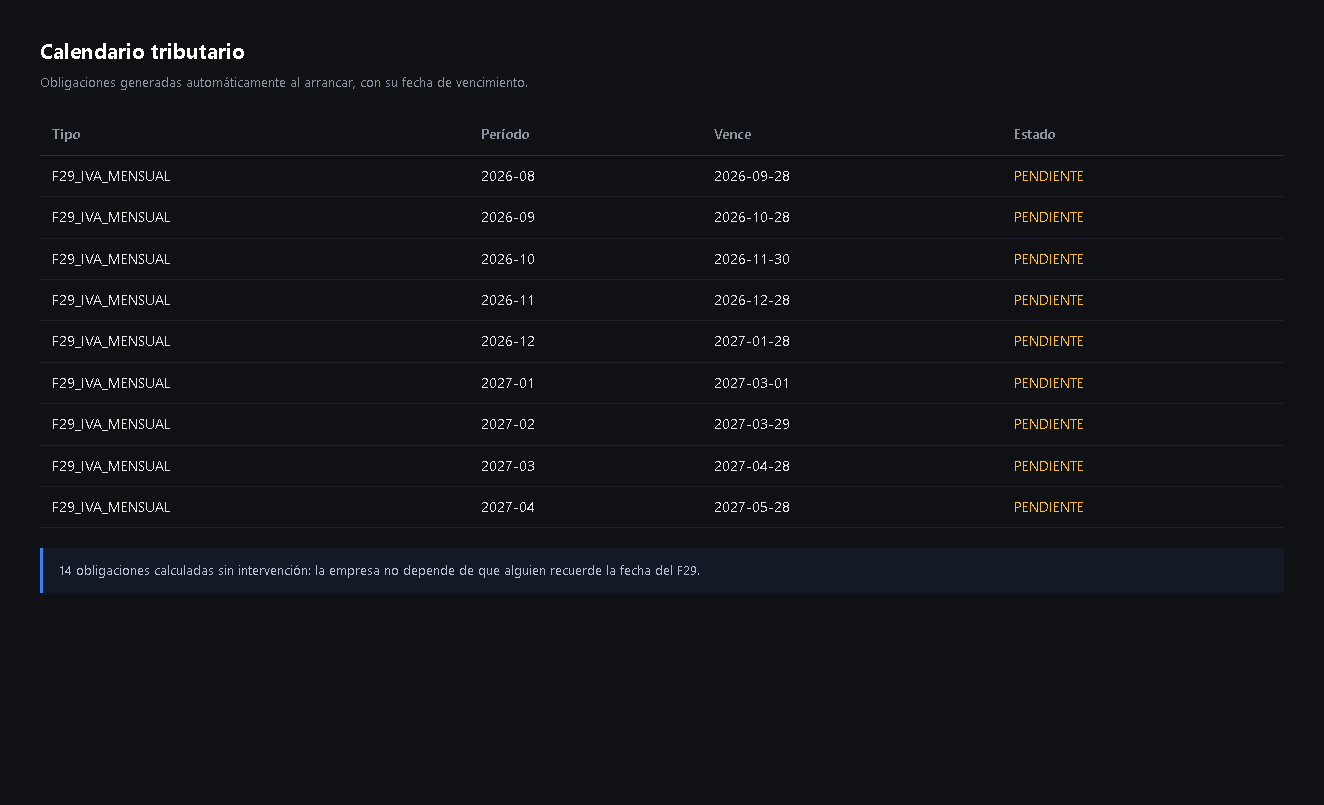Viewport: 1324px width, 805px height.
Task: Click period cell "2027-02"
Action: pyautogui.click(x=508, y=424)
